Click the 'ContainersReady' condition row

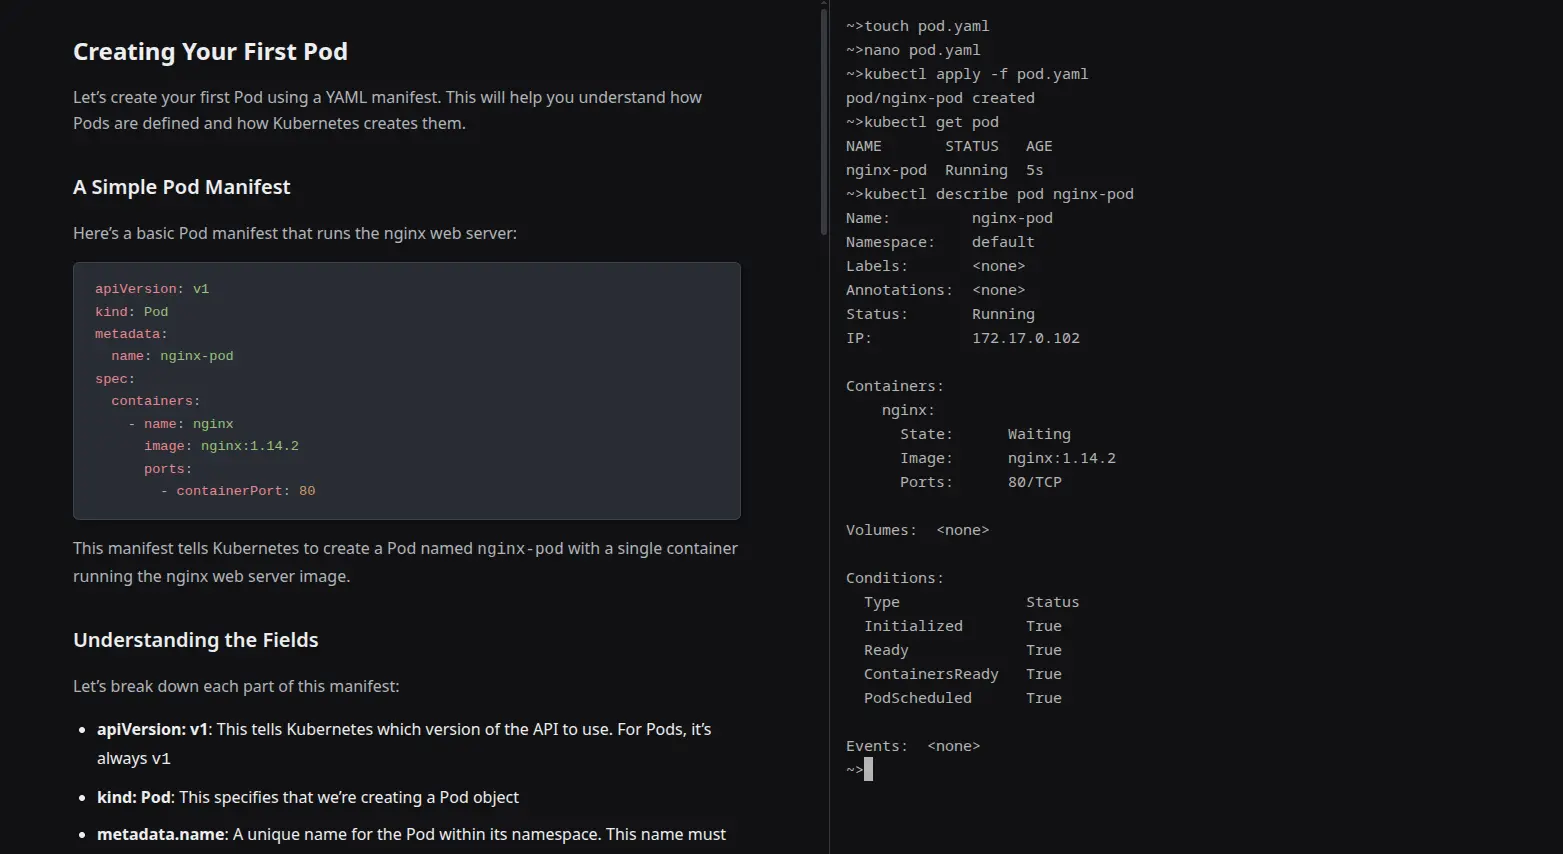coord(963,674)
